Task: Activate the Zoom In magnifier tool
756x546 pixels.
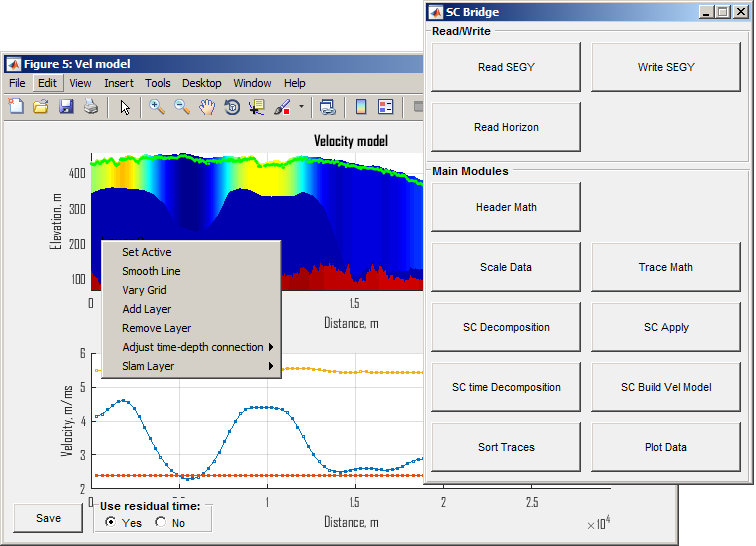Action: pos(157,107)
